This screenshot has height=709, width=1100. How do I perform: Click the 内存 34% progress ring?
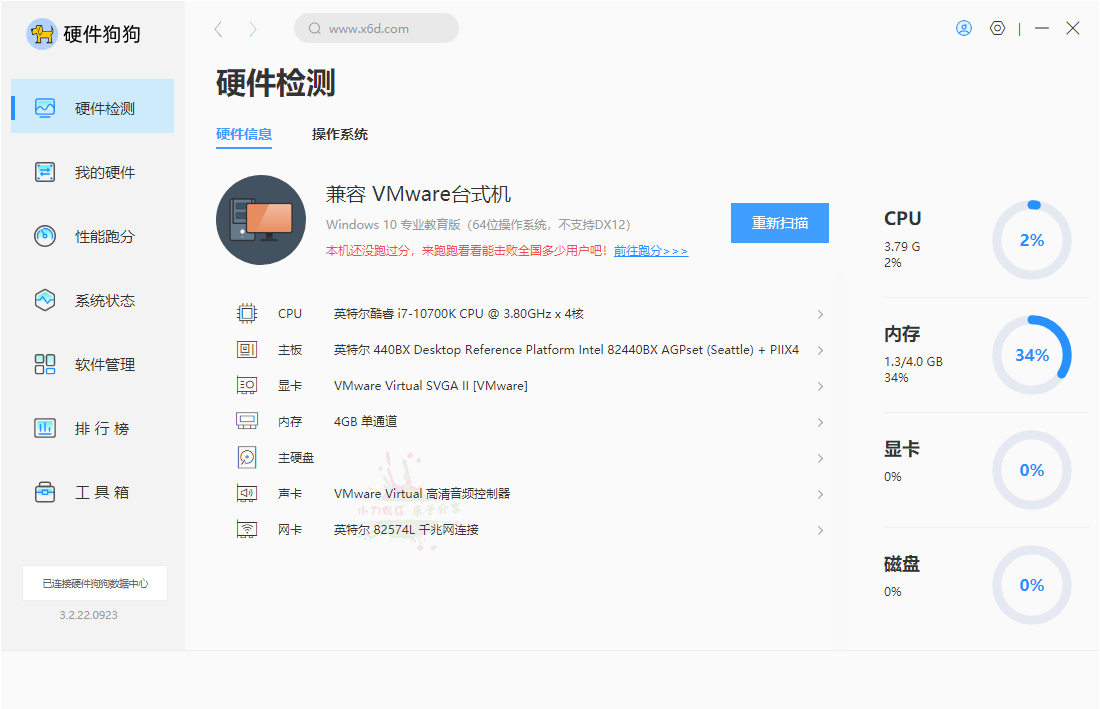(x=1031, y=354)
